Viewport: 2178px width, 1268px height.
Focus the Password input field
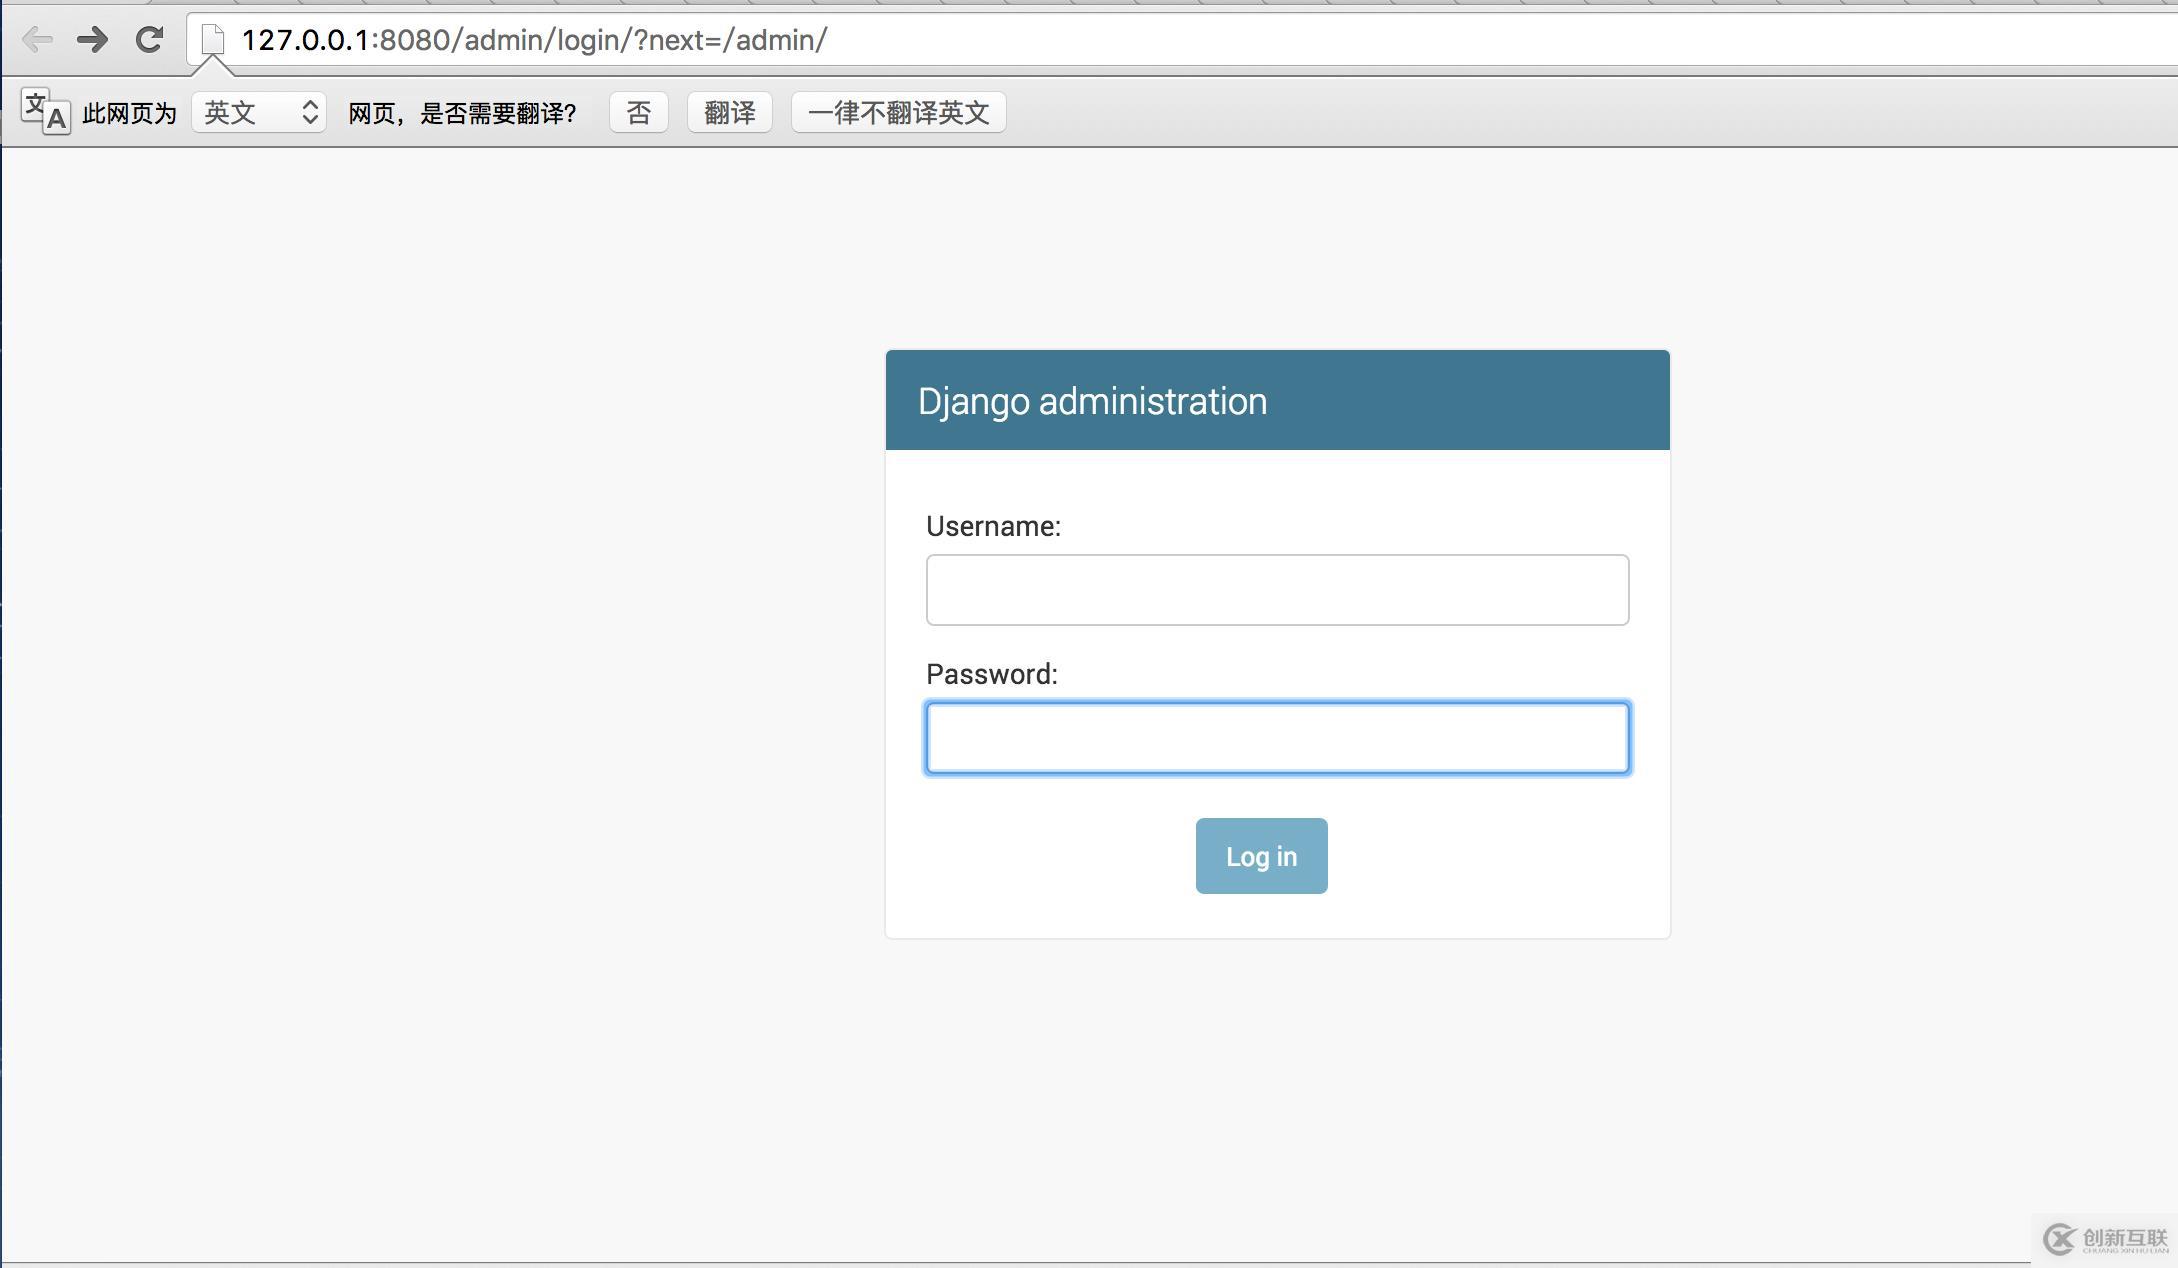pos(1277,738)
